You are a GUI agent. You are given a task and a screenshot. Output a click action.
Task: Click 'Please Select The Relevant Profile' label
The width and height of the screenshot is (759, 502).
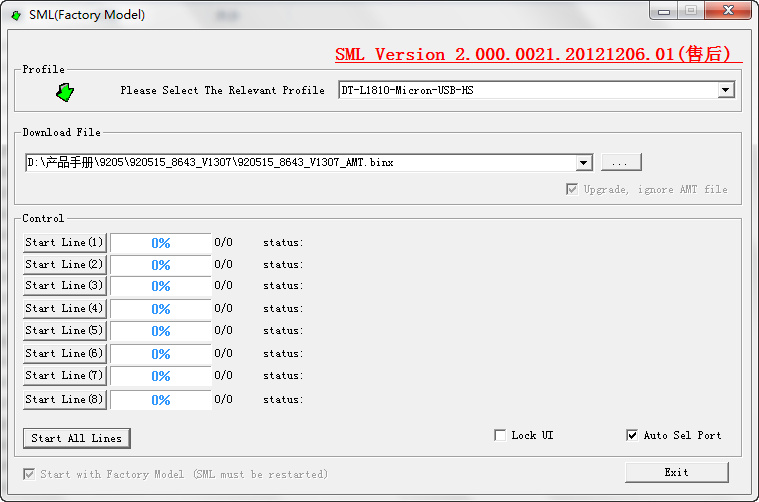tap(223, 91)
